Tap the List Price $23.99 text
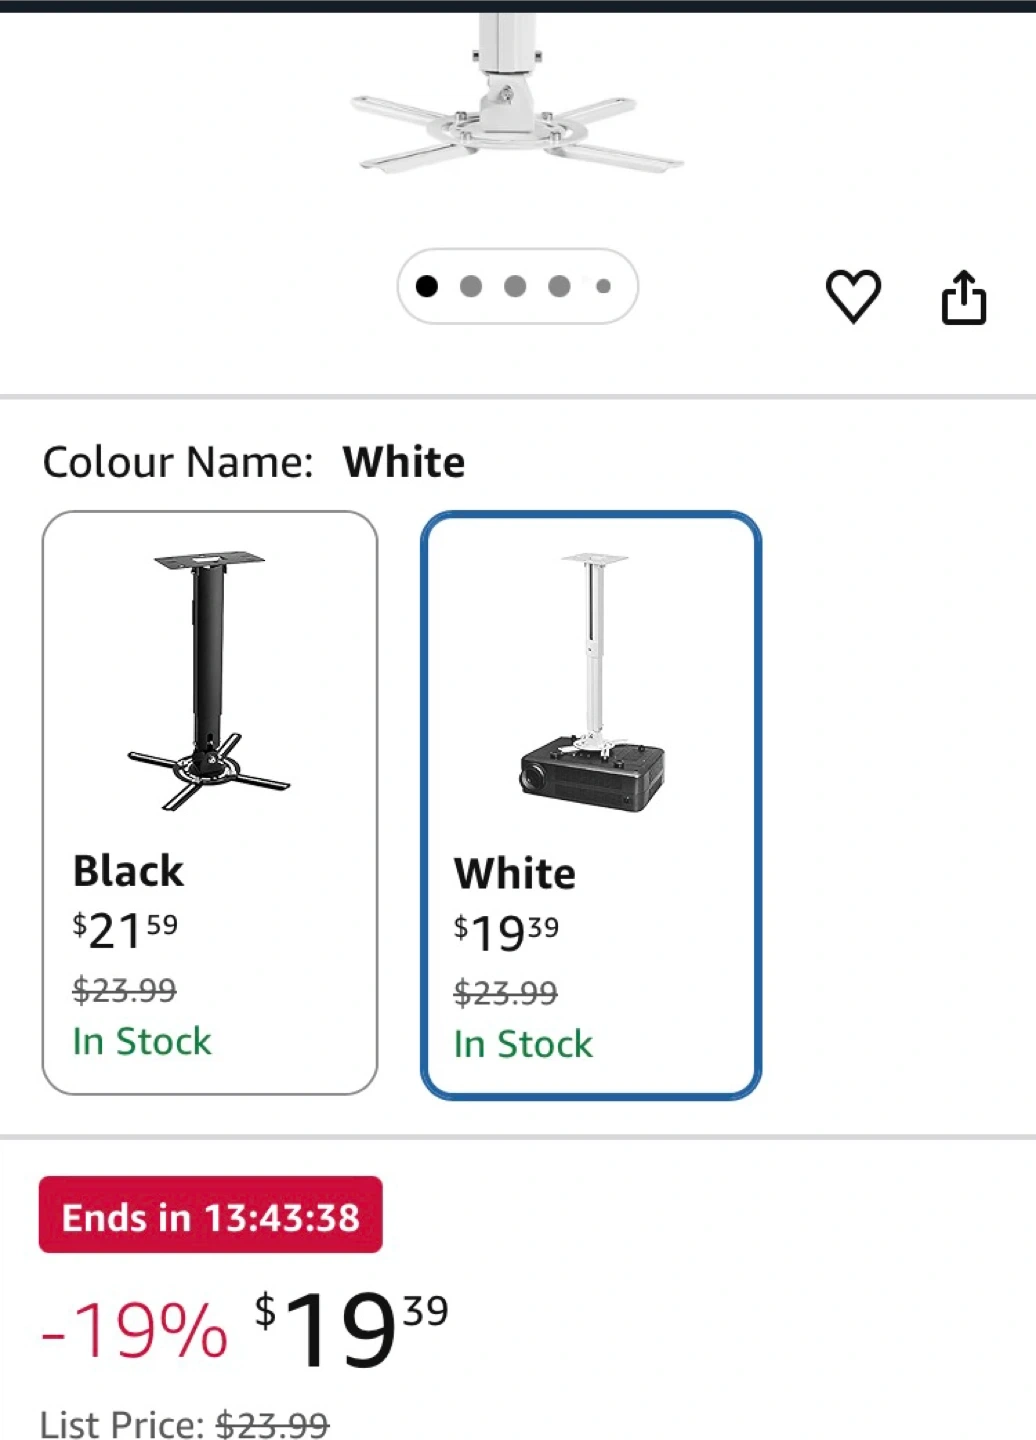This screenshot has height=1440, width=1036. click(184, 1424)
